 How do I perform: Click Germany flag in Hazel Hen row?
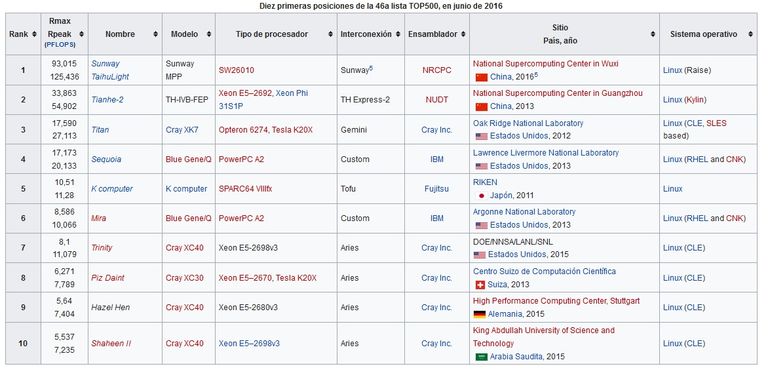480,314
